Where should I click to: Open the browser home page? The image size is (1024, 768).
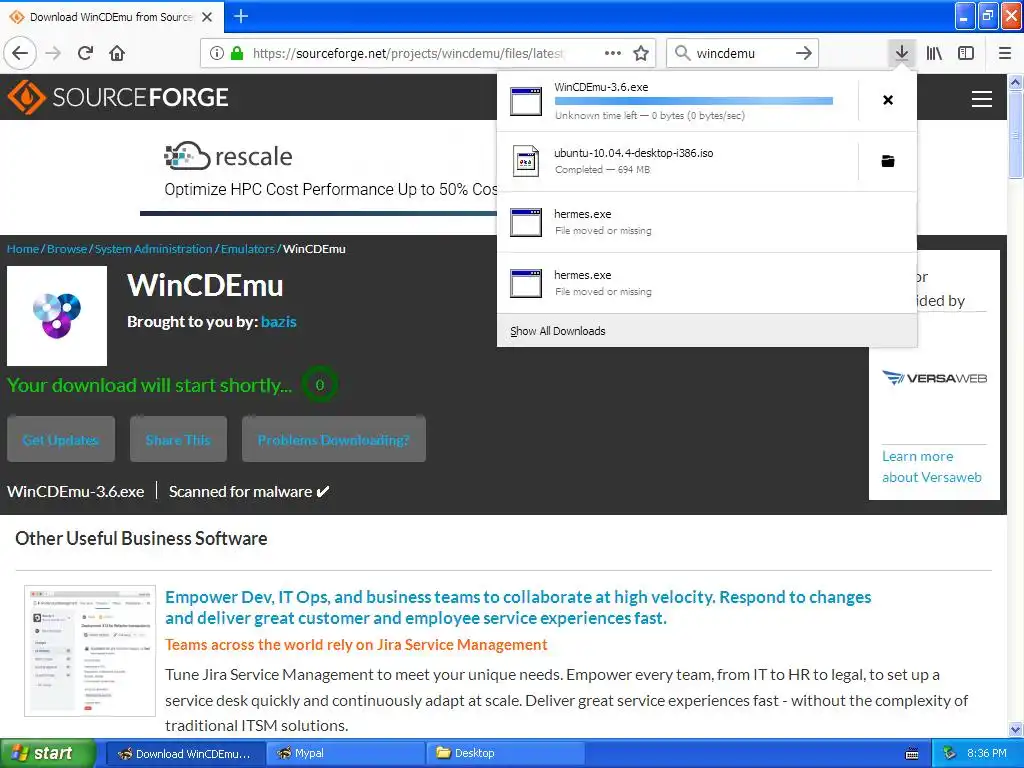(117, 54)
